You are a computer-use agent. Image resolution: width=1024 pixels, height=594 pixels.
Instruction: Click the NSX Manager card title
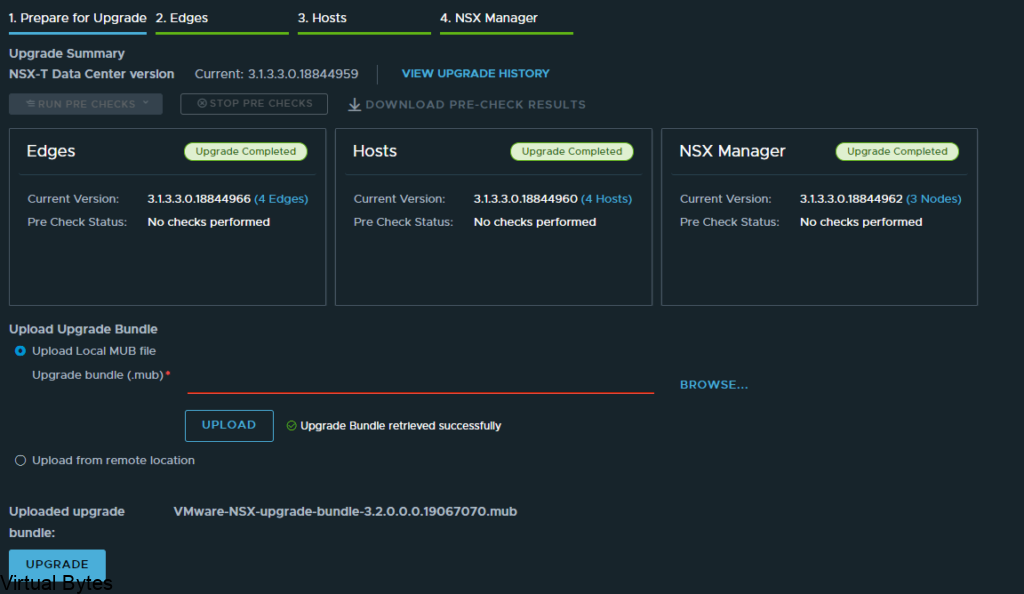coord(732,151)
